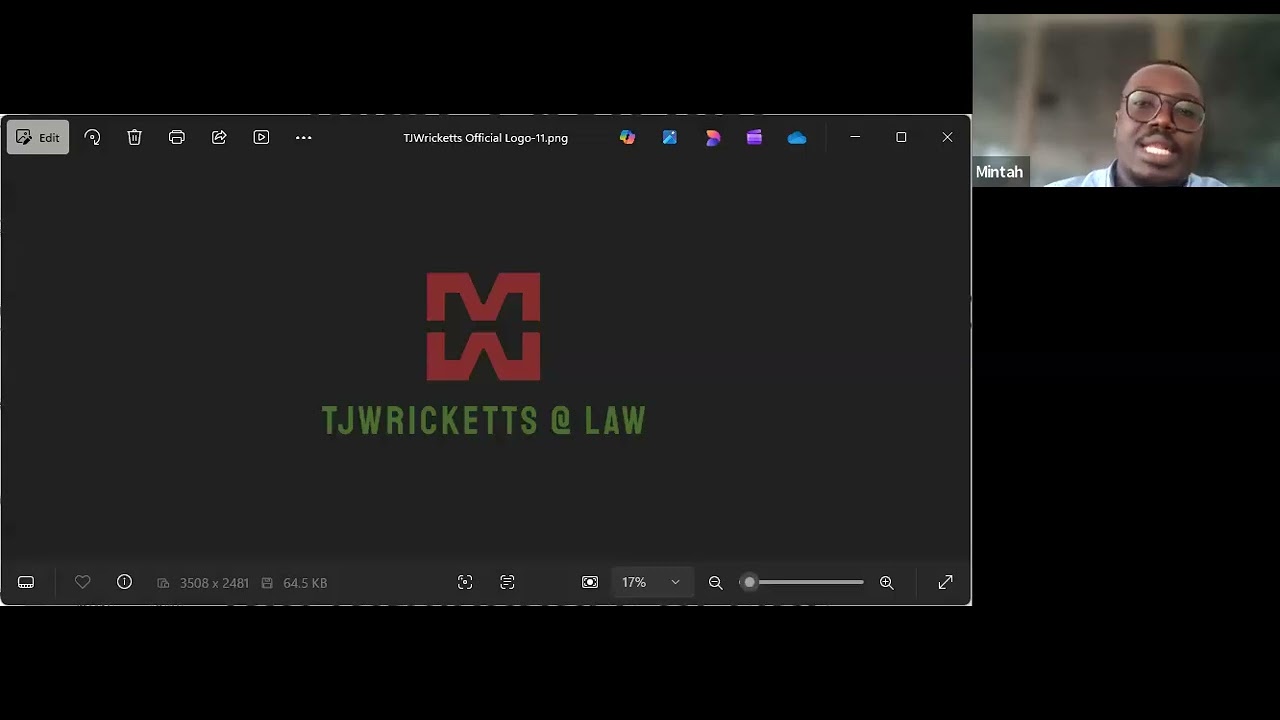
Task: Delete the image with the trash icon
Action: pos(134,137)
